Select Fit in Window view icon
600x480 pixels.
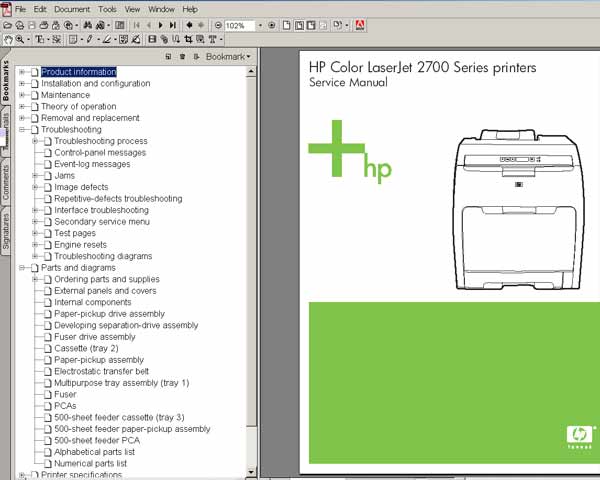coord(299,26)
